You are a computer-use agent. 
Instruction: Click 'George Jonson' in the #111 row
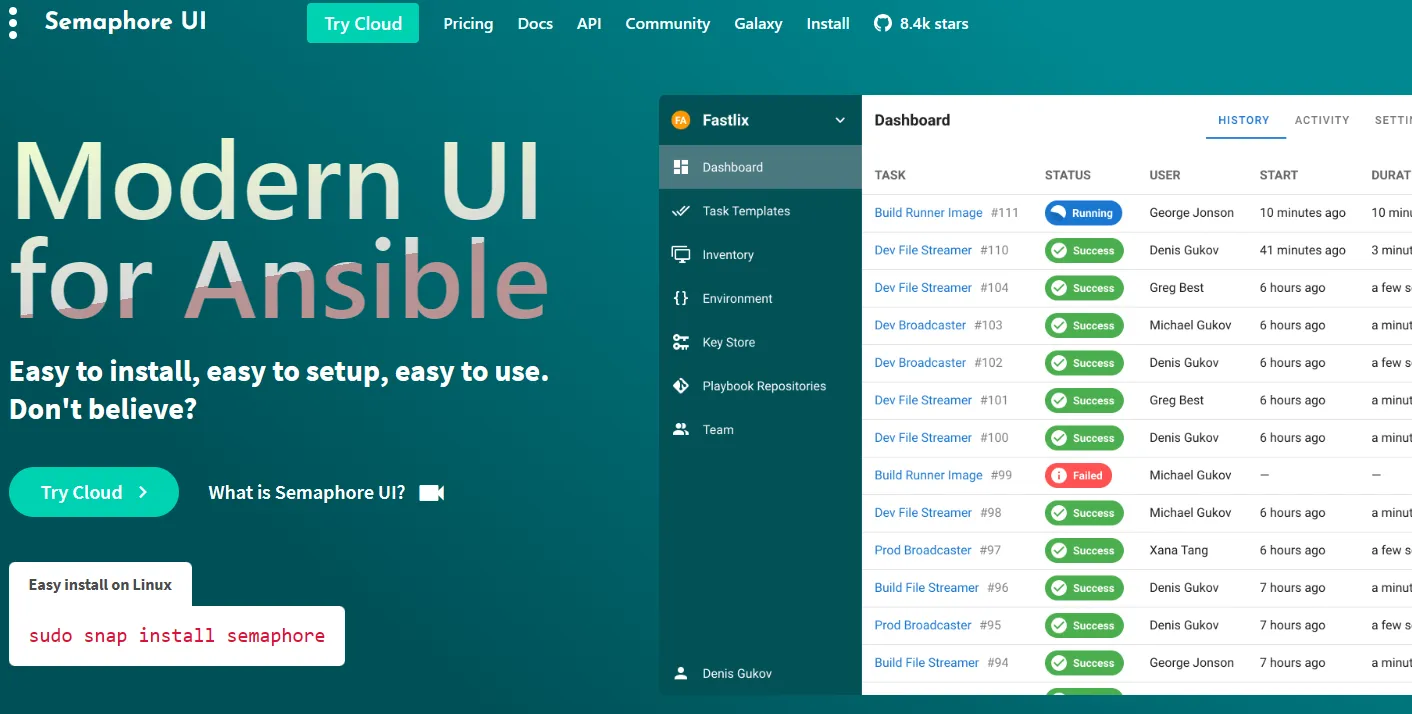(x=1192, y=213)
